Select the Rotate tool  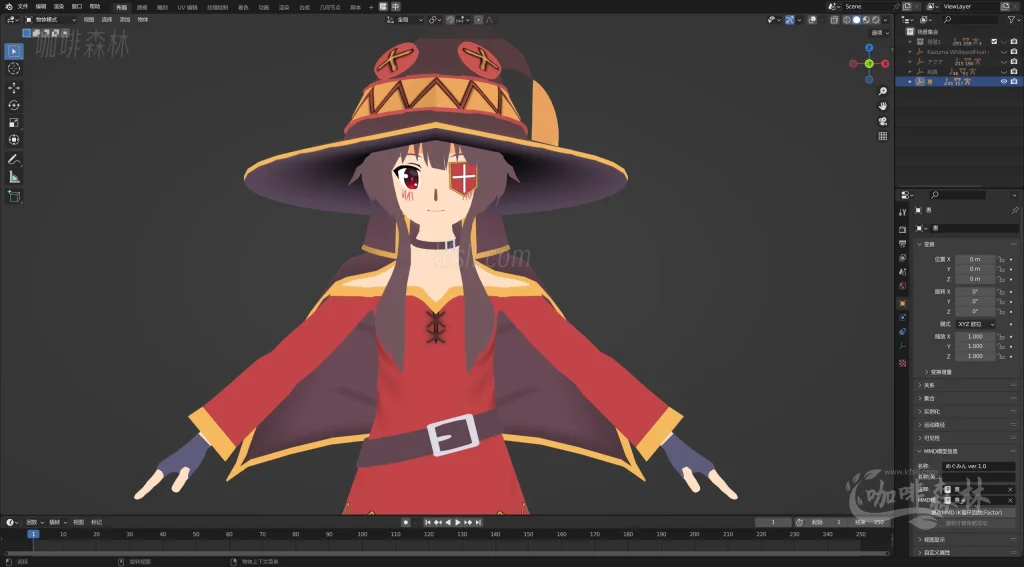tap(14, 105)
